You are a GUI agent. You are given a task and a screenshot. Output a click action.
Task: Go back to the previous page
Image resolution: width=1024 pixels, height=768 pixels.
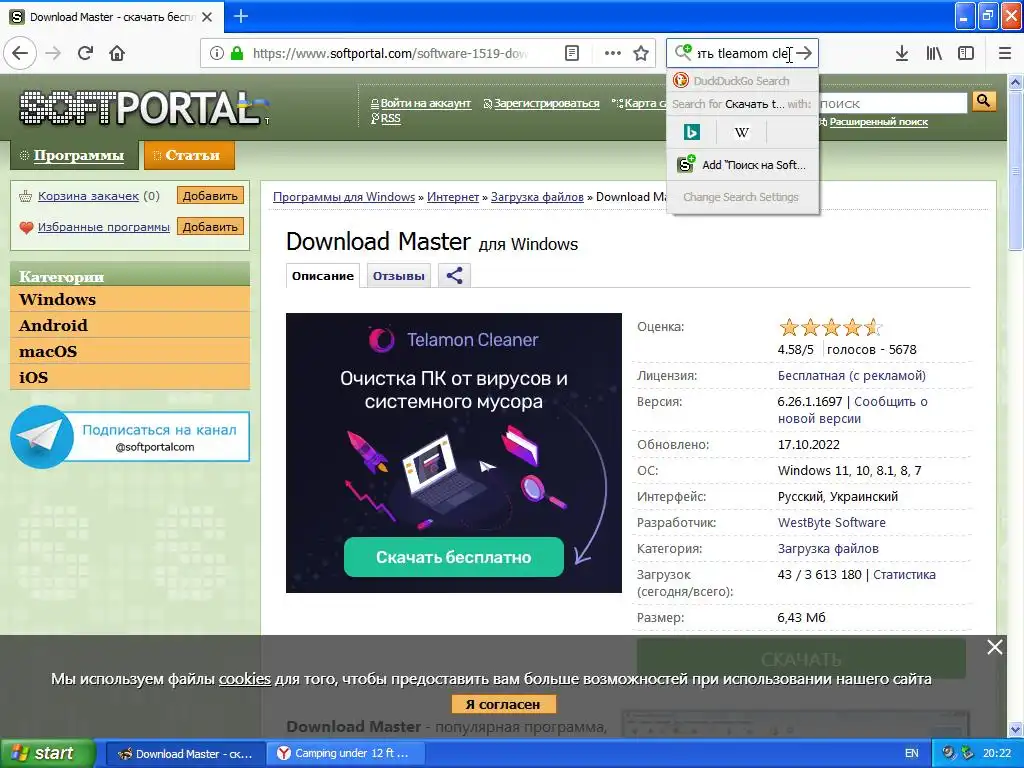click(20, 53)
